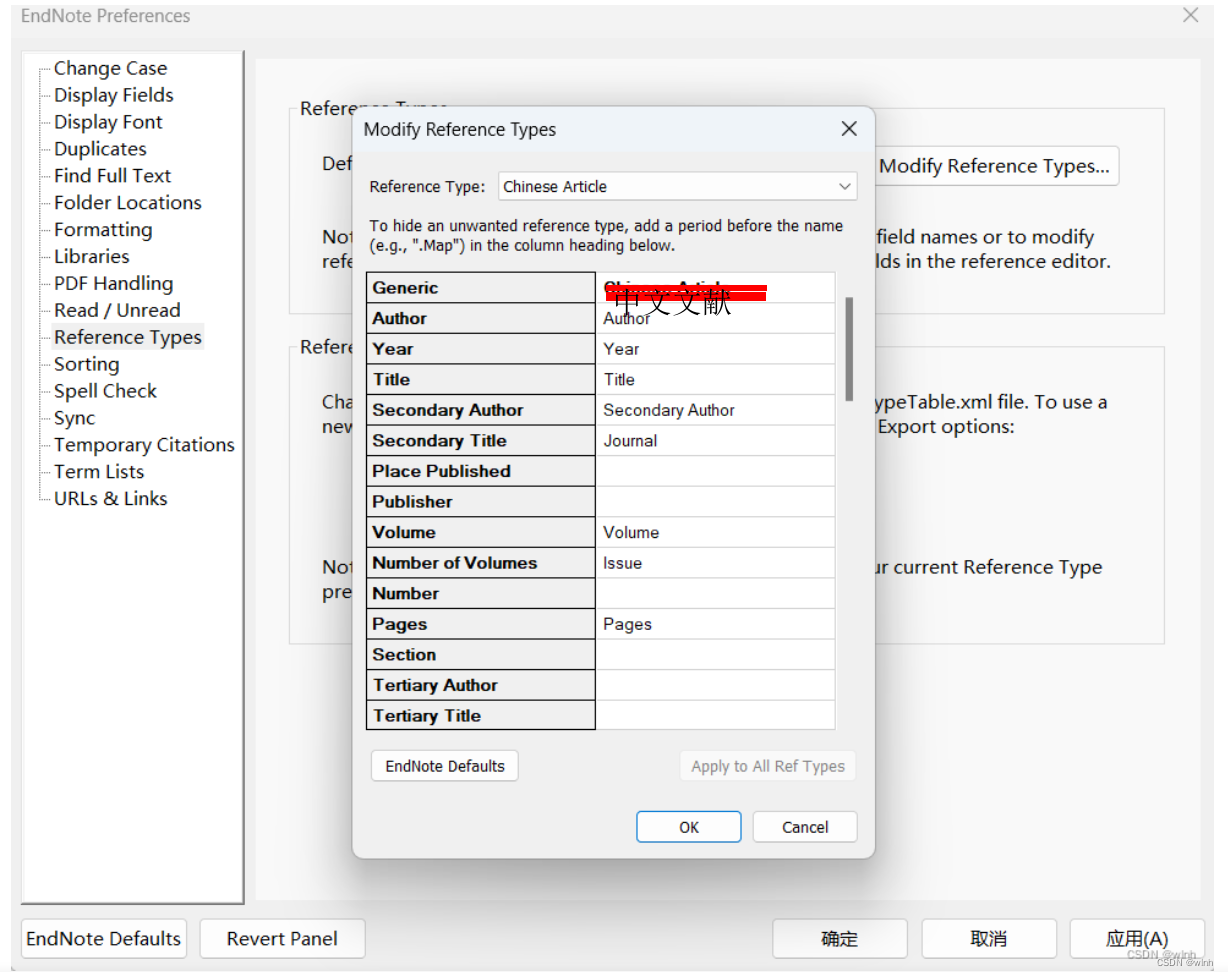This screenshot has height=976, width=1228.
Task: Select Reference Types in the tree
Action: pyautogui.click(x=127, y=338)
